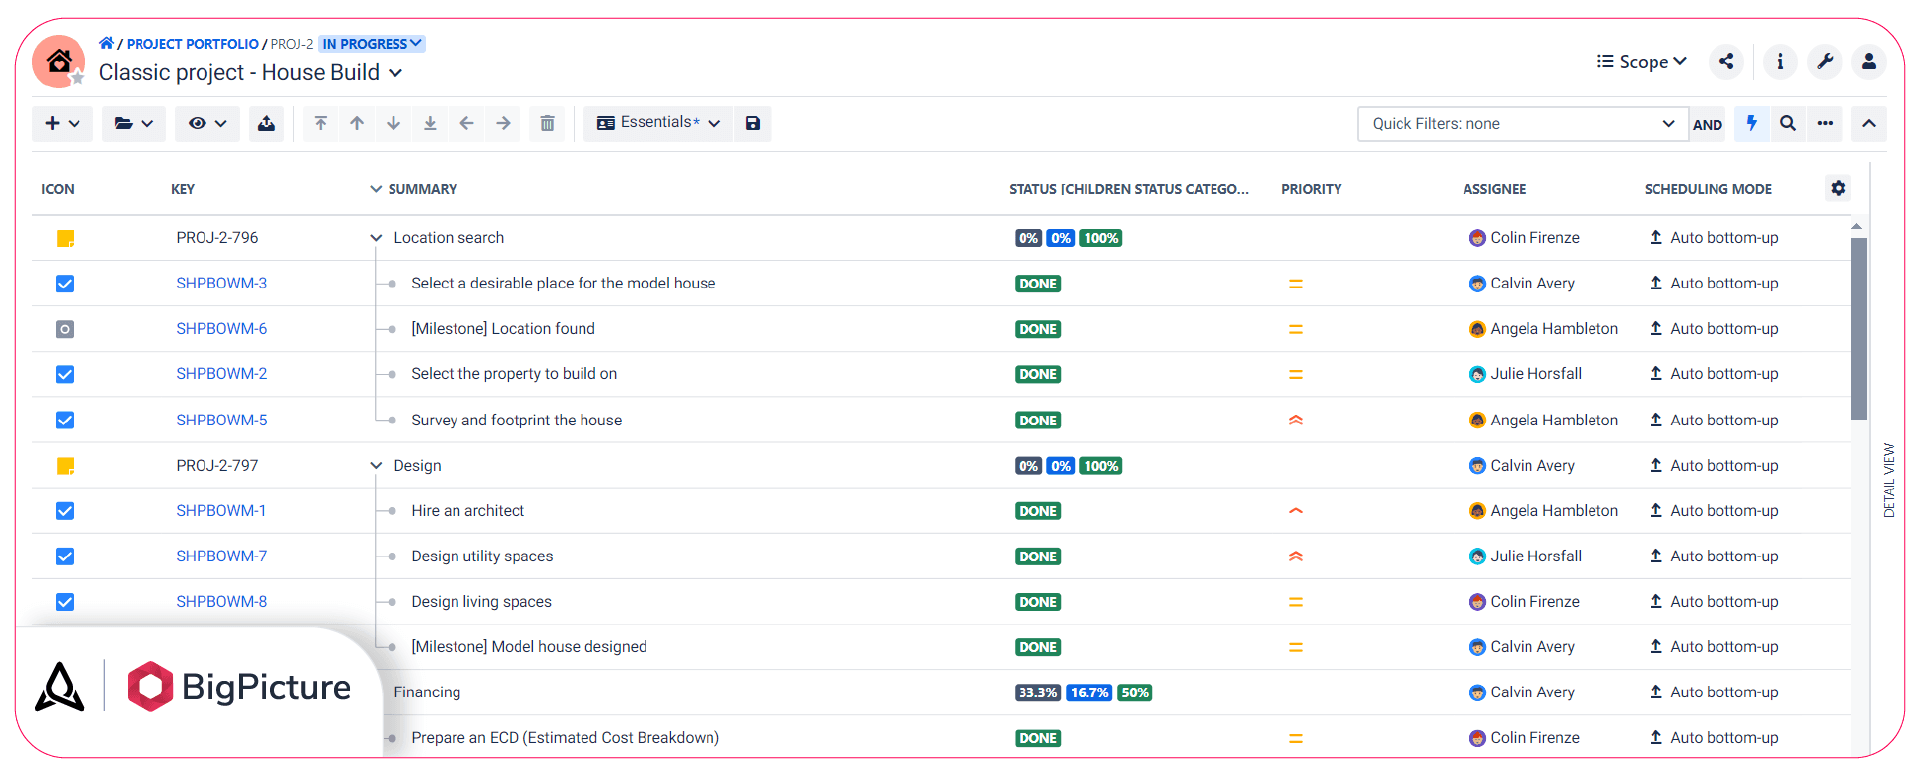Open the SHPBOWM-6 issue link
1920x780 pixels.
pyautogui.click(x=221, y=328)
